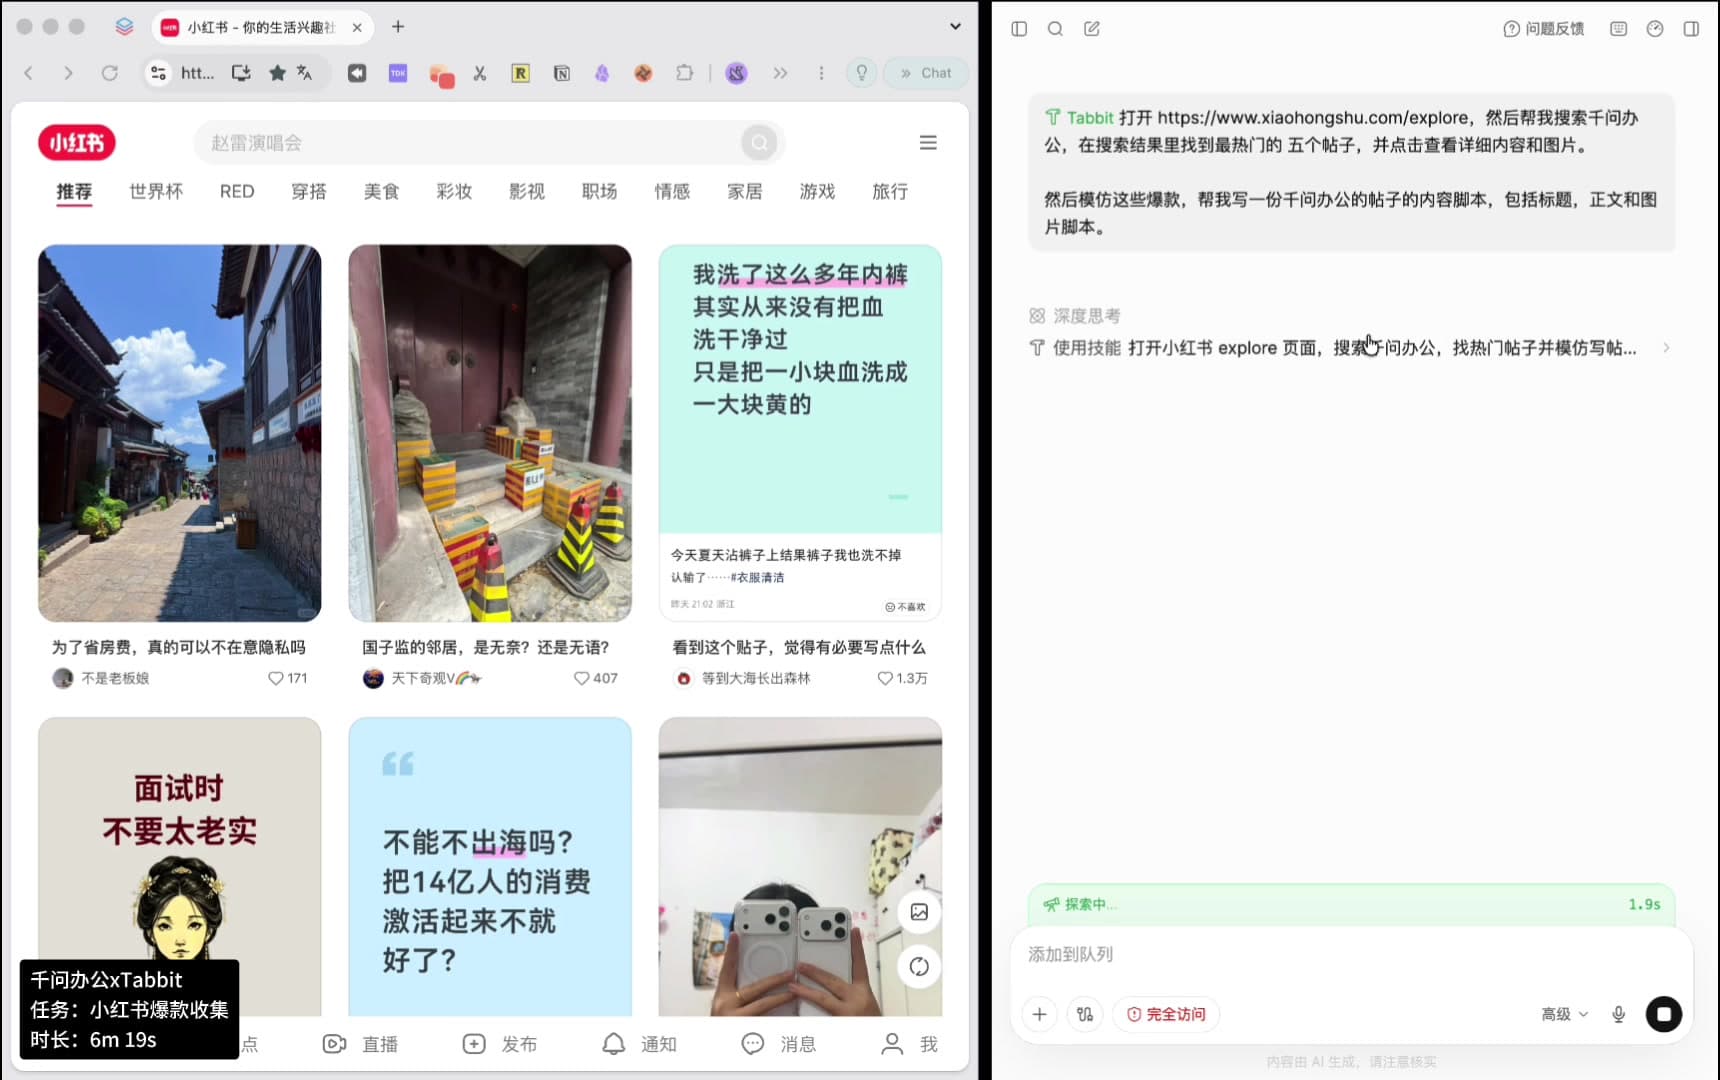Select the RED category tab
This screenshot has width=1720, height=1080.
click(x=237, y=191)
